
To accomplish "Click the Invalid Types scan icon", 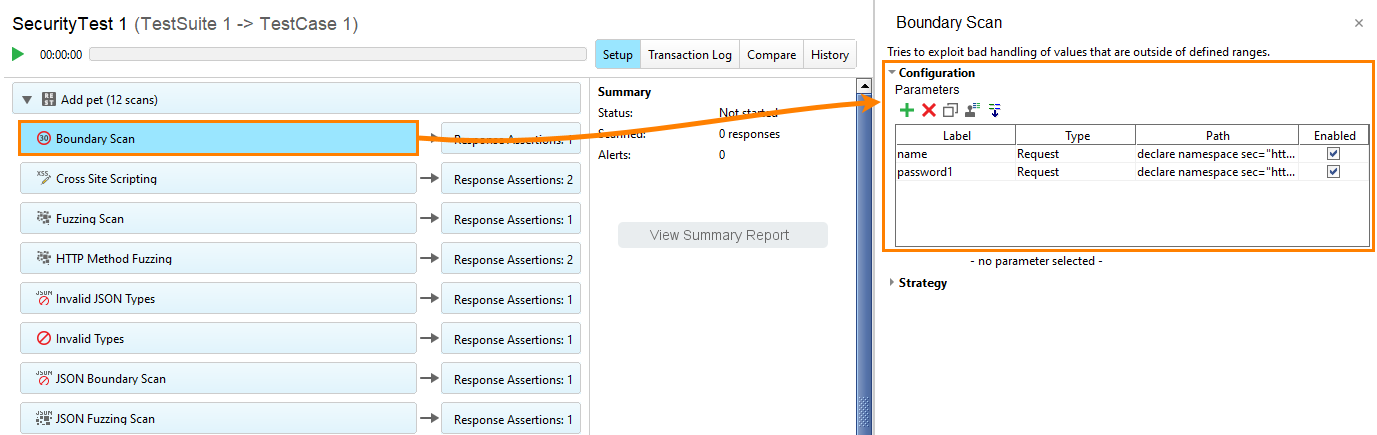I will click(43, 339).
